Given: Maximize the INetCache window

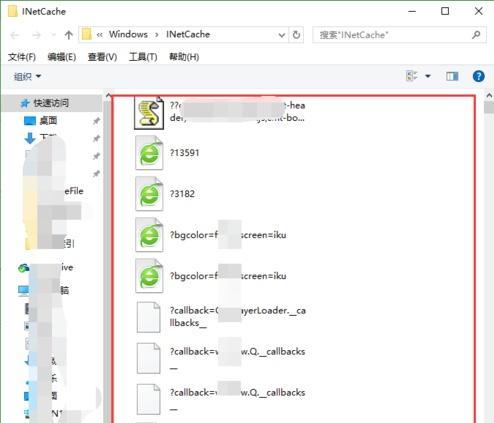Looking at the screenshot, I should coord(445,11).
